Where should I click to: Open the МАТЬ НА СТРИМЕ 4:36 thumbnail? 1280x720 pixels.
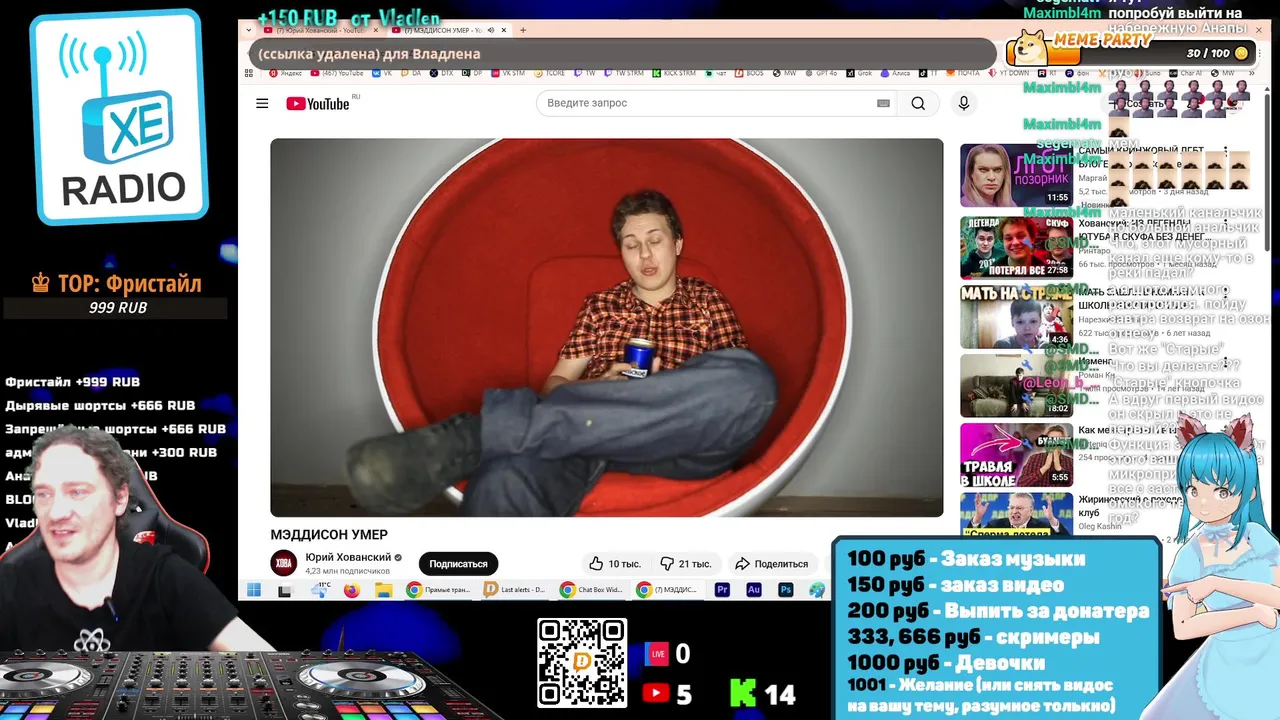(x=1016, y=317)
